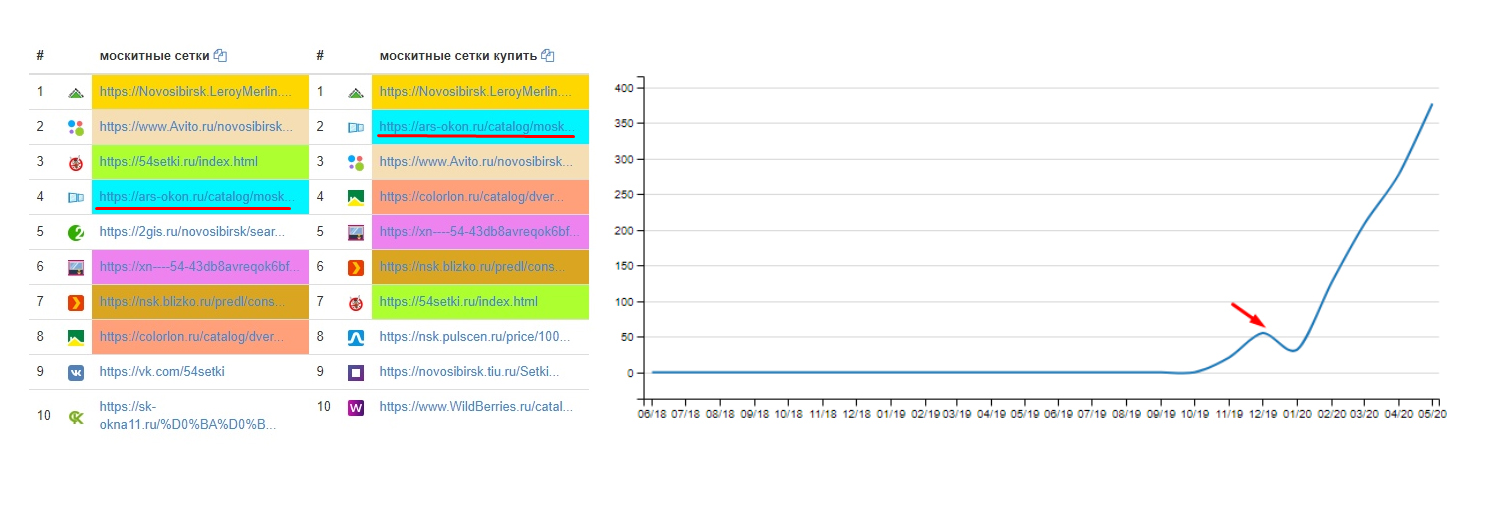Open the sk-okna11.ru link
1500x520 pixels.
[x=188, y=415]
